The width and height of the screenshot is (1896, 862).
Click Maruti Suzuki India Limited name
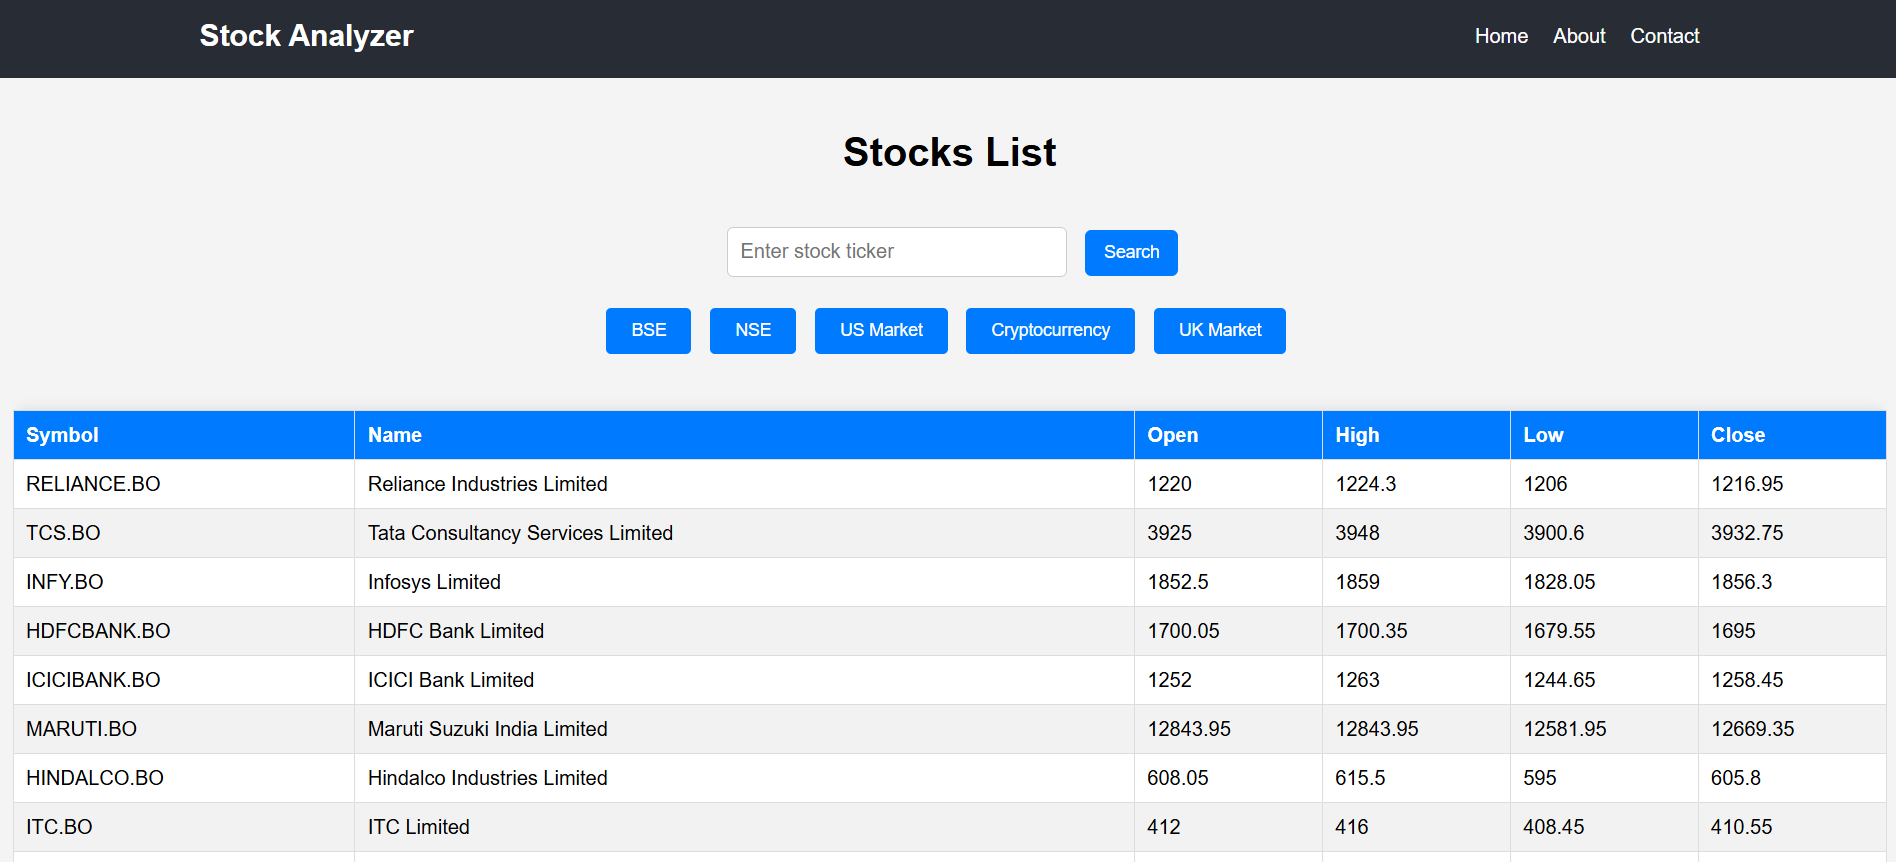pos(488,729)
